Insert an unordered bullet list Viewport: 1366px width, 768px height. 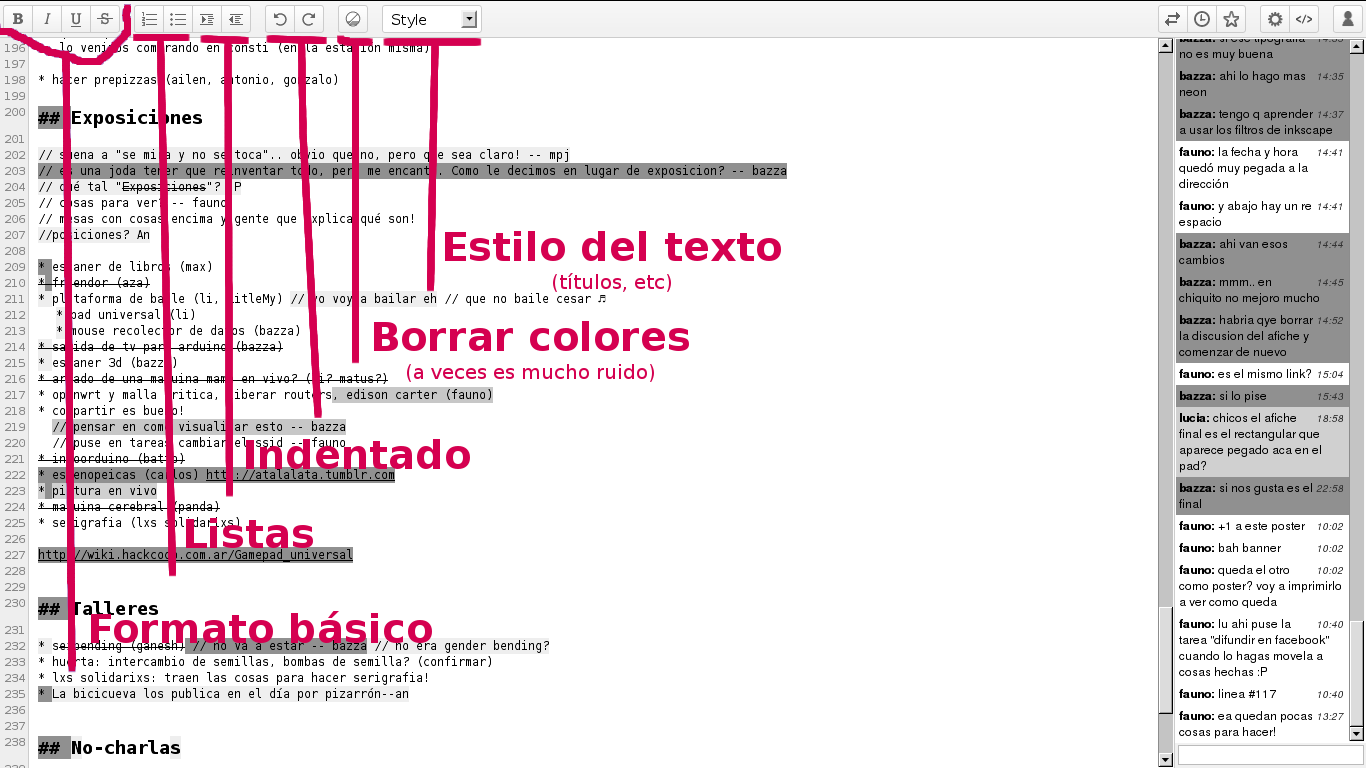click(177, 19)
